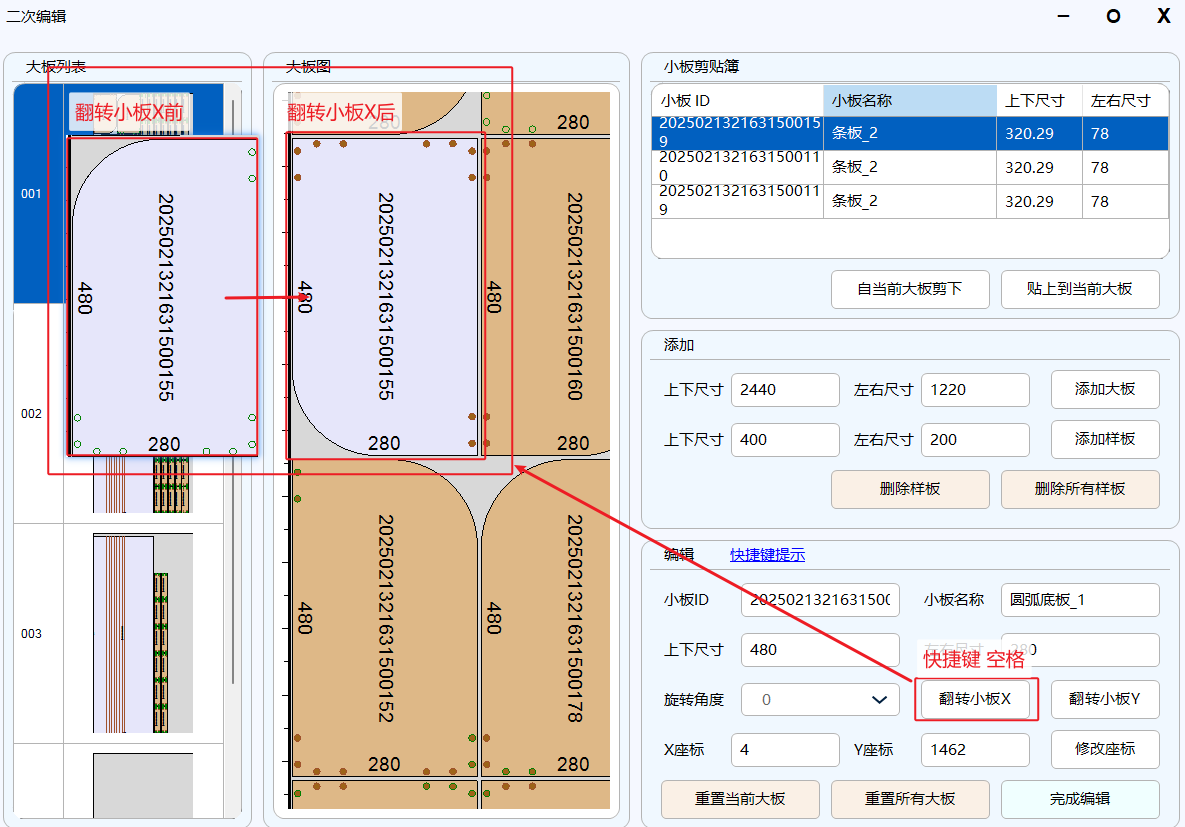The height and width of the screenshot is (827, 1185).
Task: Click 删除所有样板 button
Action: pos(1080,489)
